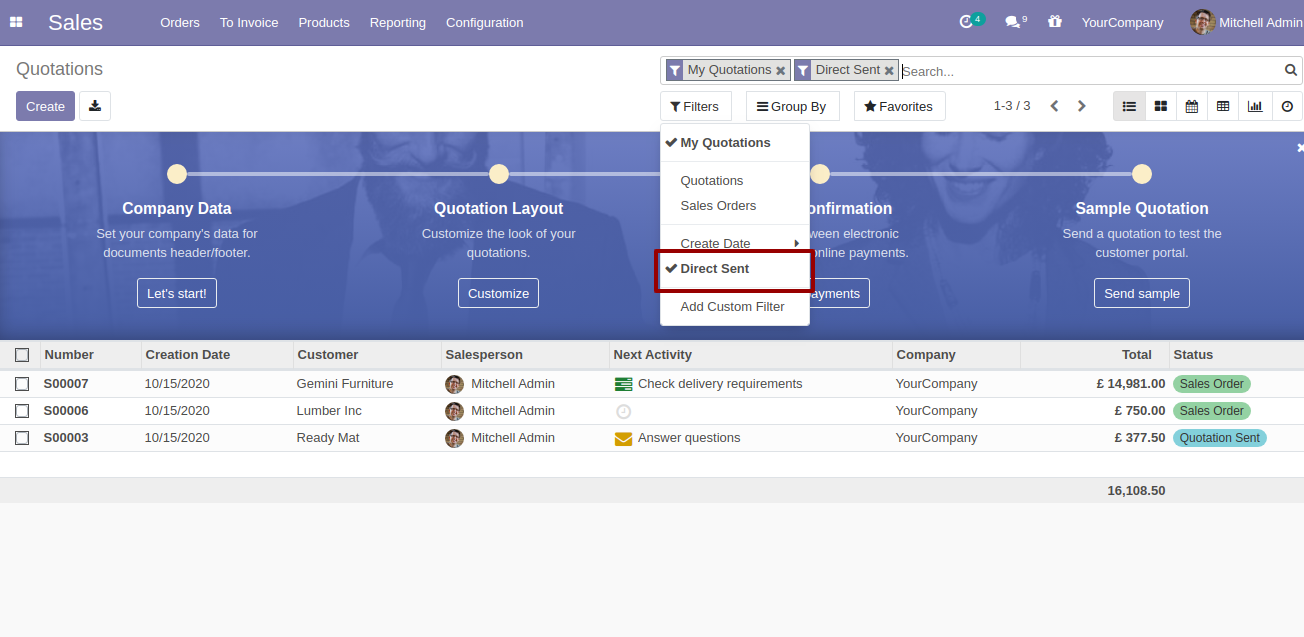Open the Reporting menu
Image resolution: width=1304 pixels, height=637 pixels.
397,22
